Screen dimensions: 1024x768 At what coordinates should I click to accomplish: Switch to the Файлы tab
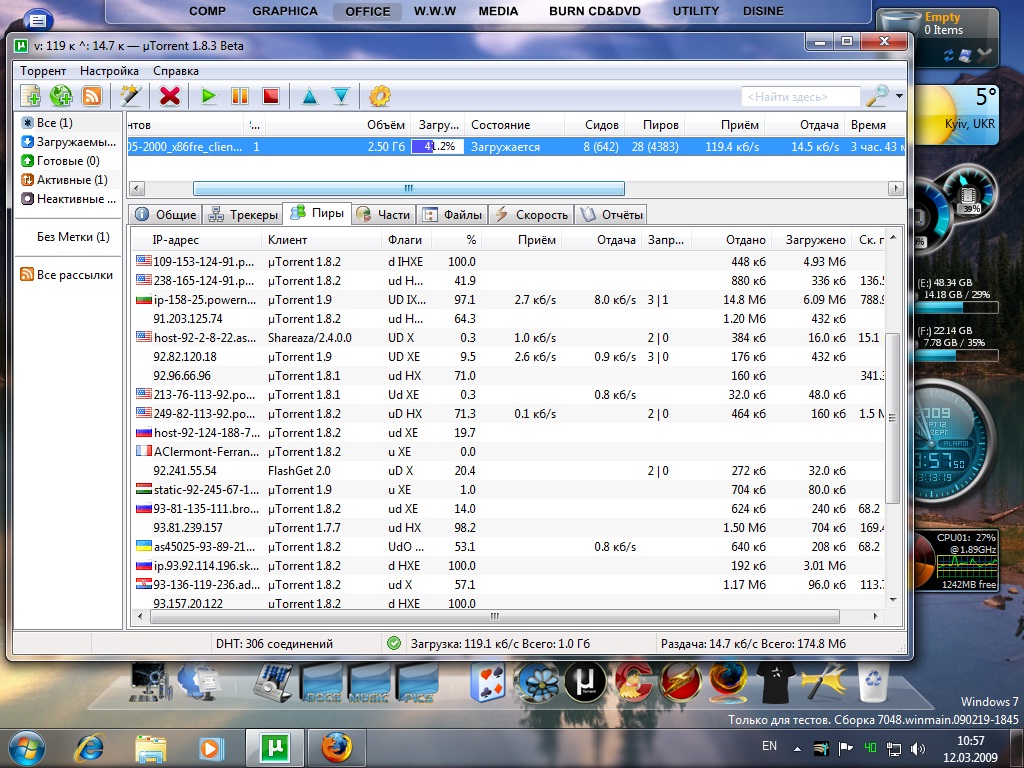point(453,214)
